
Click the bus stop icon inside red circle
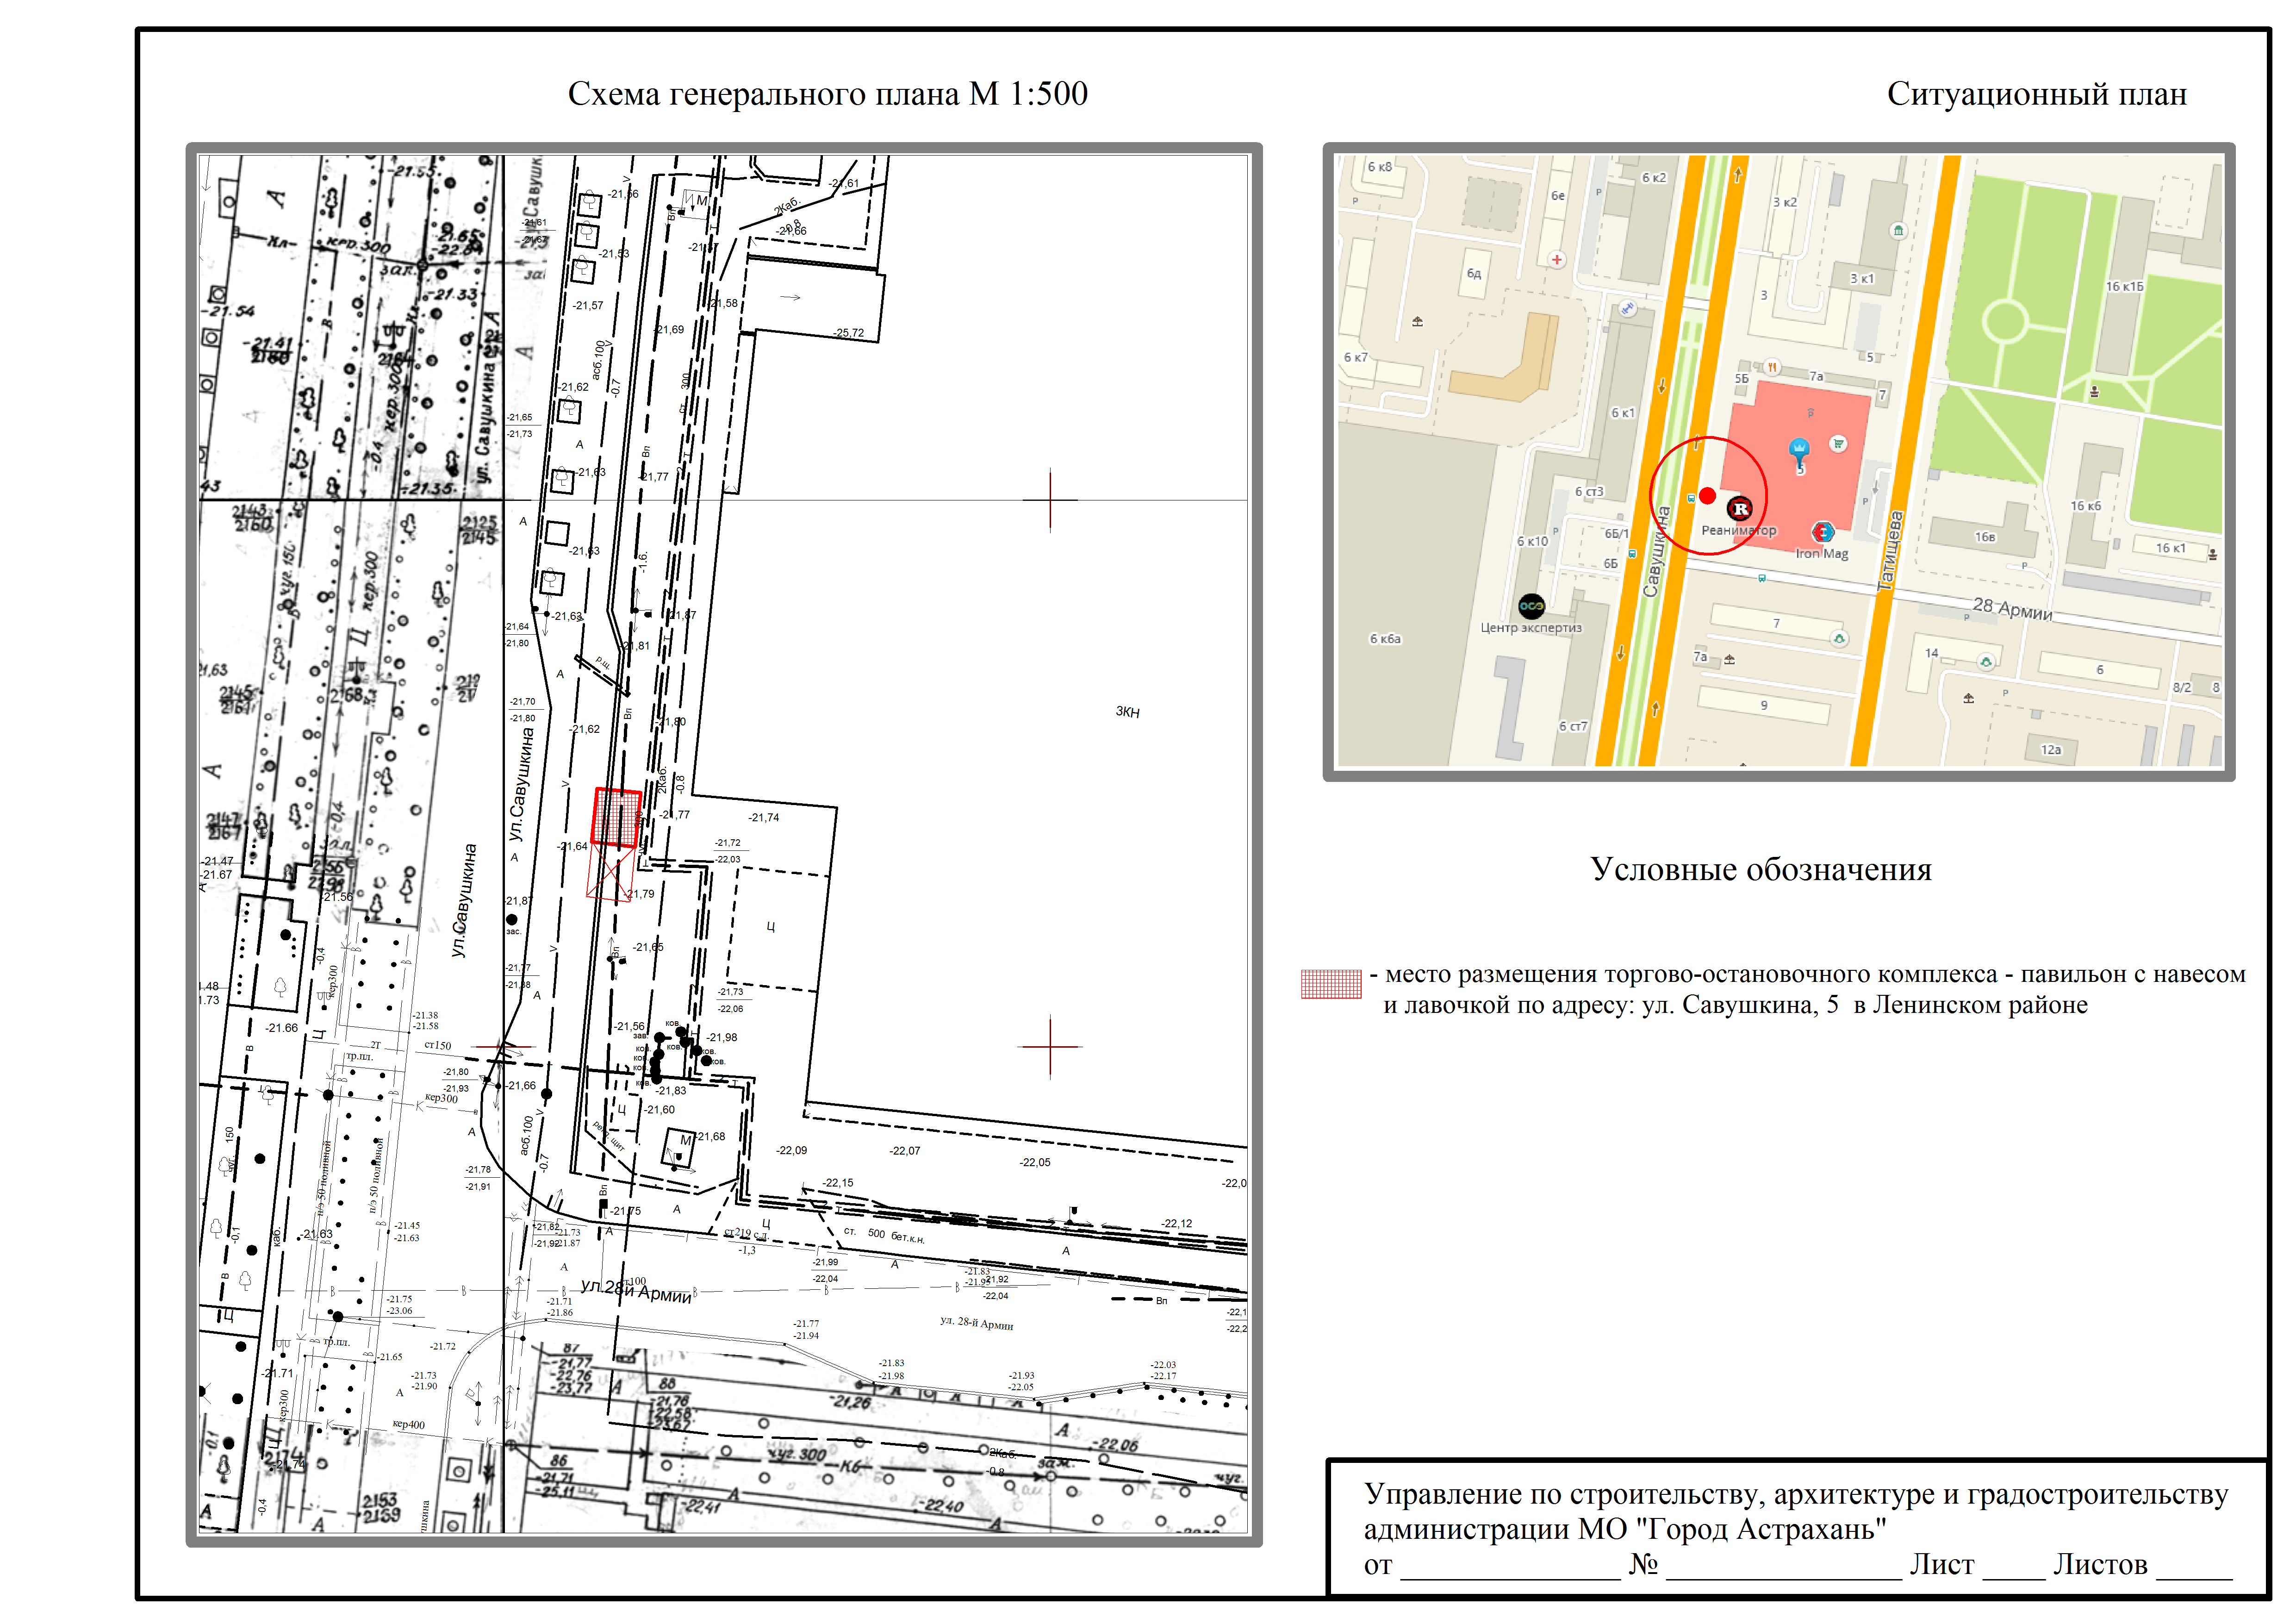click(1691, 498)
